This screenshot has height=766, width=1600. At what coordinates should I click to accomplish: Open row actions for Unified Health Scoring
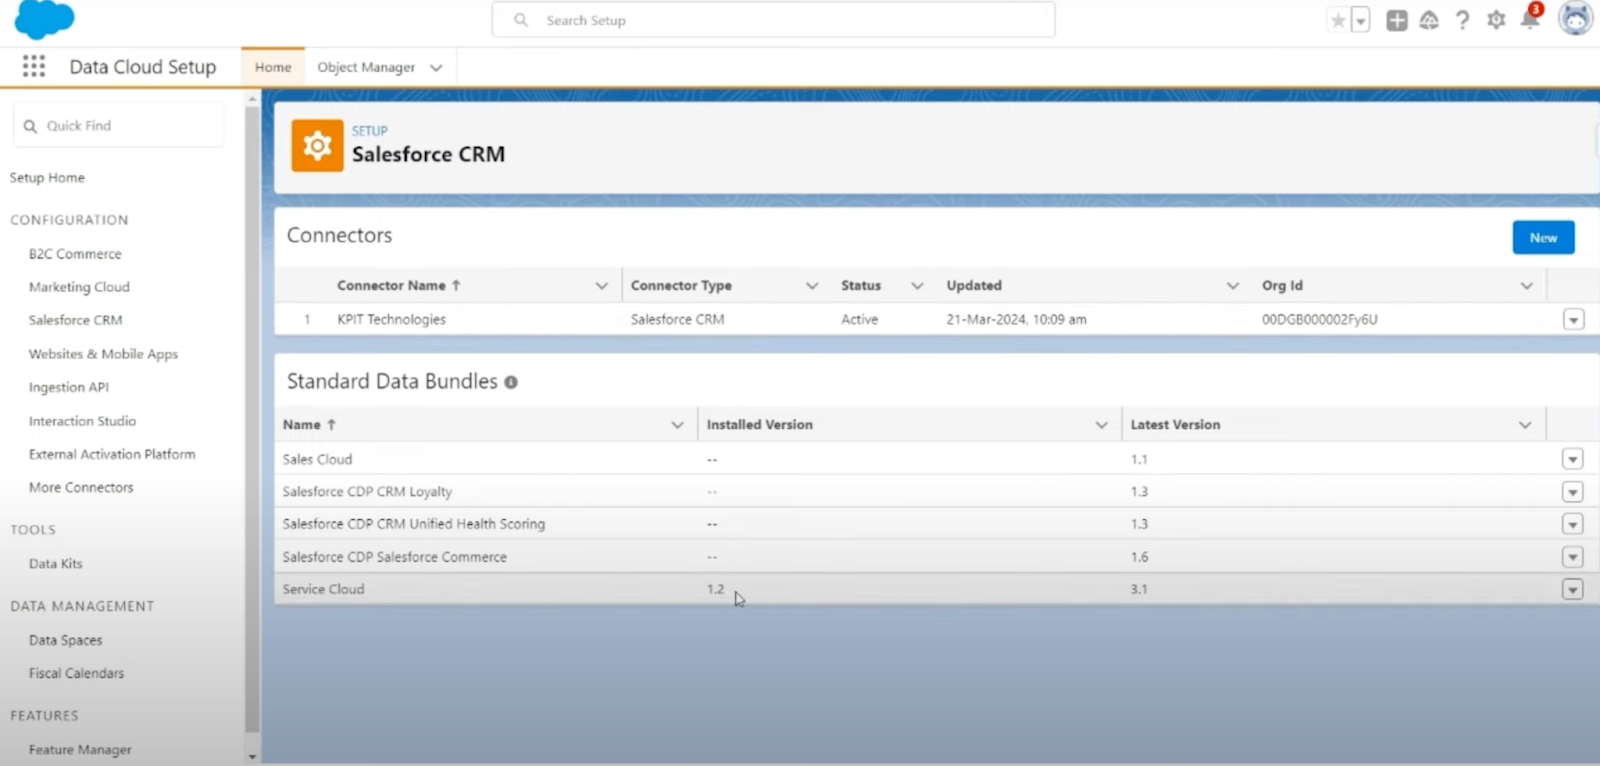point(1572,524)
